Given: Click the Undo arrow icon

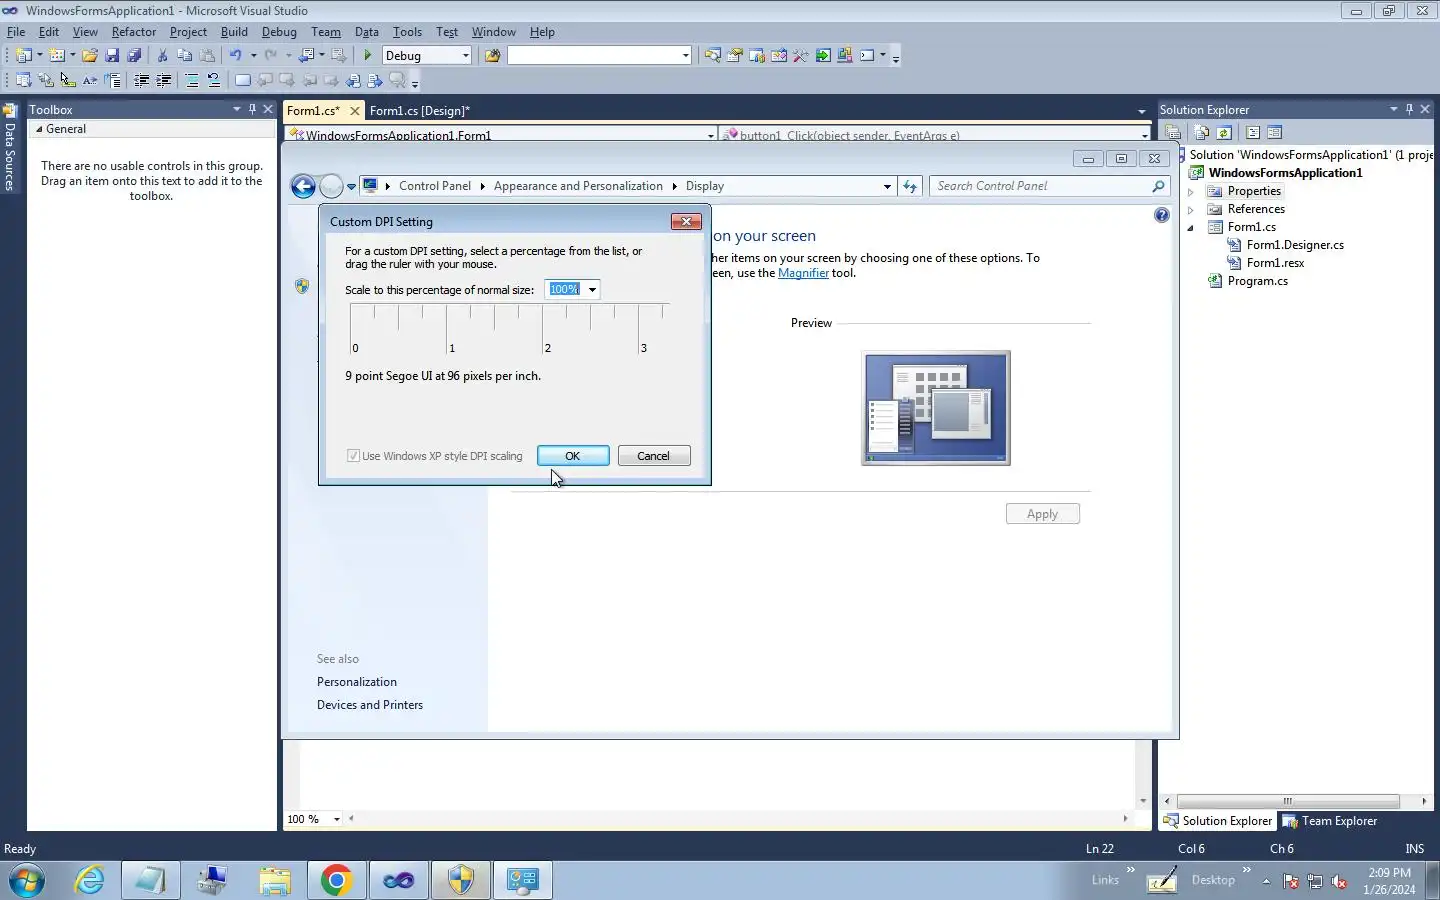Looking at the screenshot, I should 235,56.
